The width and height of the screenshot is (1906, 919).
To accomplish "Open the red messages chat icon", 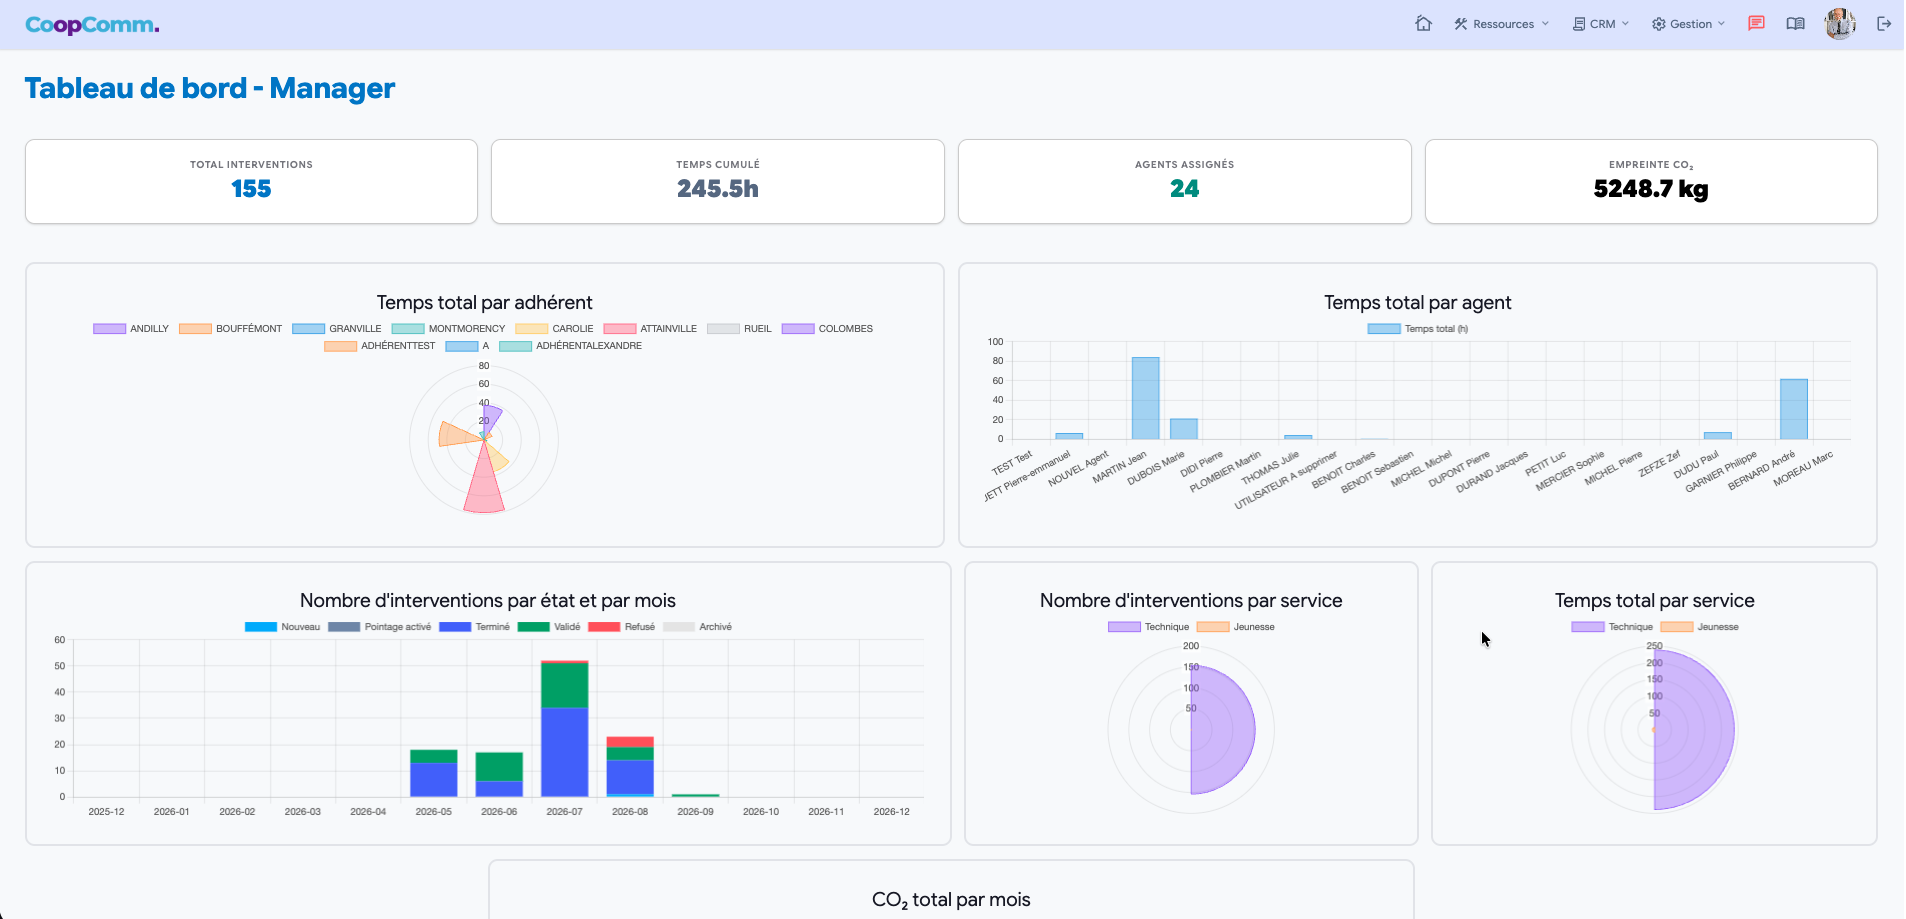I will point(1756,24).
